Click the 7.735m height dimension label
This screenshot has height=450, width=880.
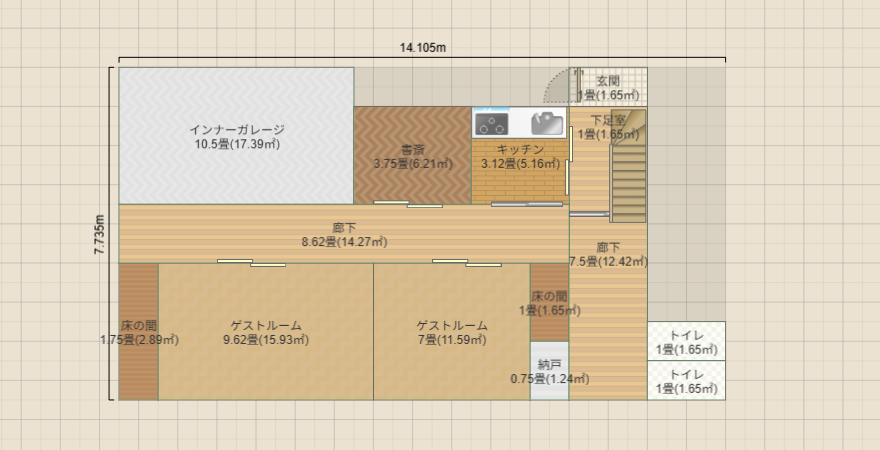[x=99, y=235]
